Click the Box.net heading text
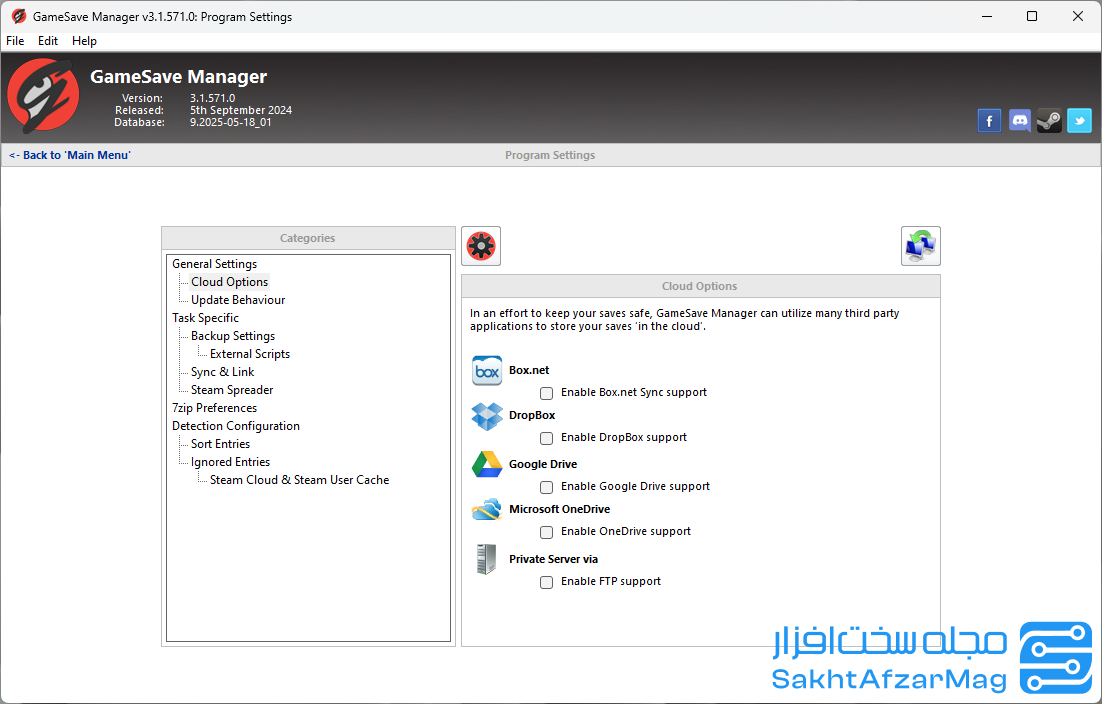This screenshot has width=1102, height=704. [x=529, y=370]
